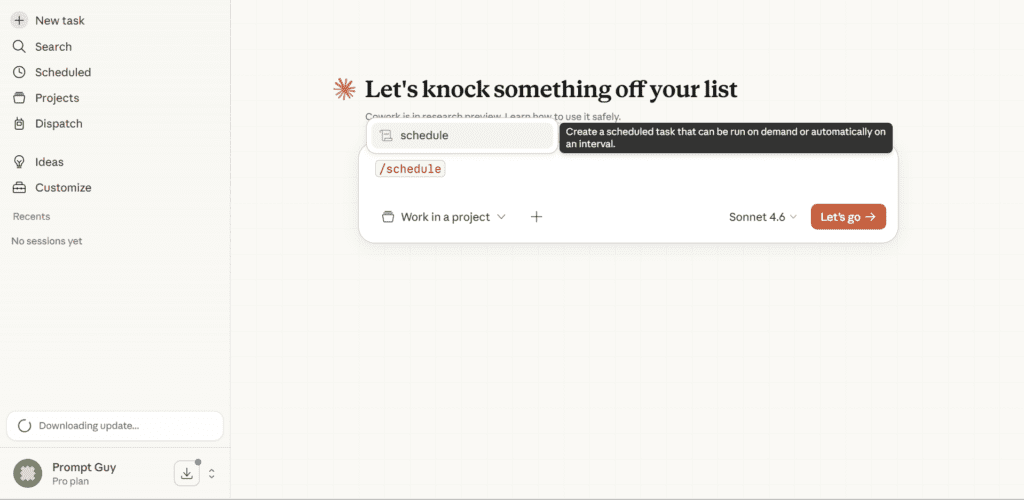This screenshot has width=1024, height=500.
Task: Click the Downloading update status pill
Action: 114,426
